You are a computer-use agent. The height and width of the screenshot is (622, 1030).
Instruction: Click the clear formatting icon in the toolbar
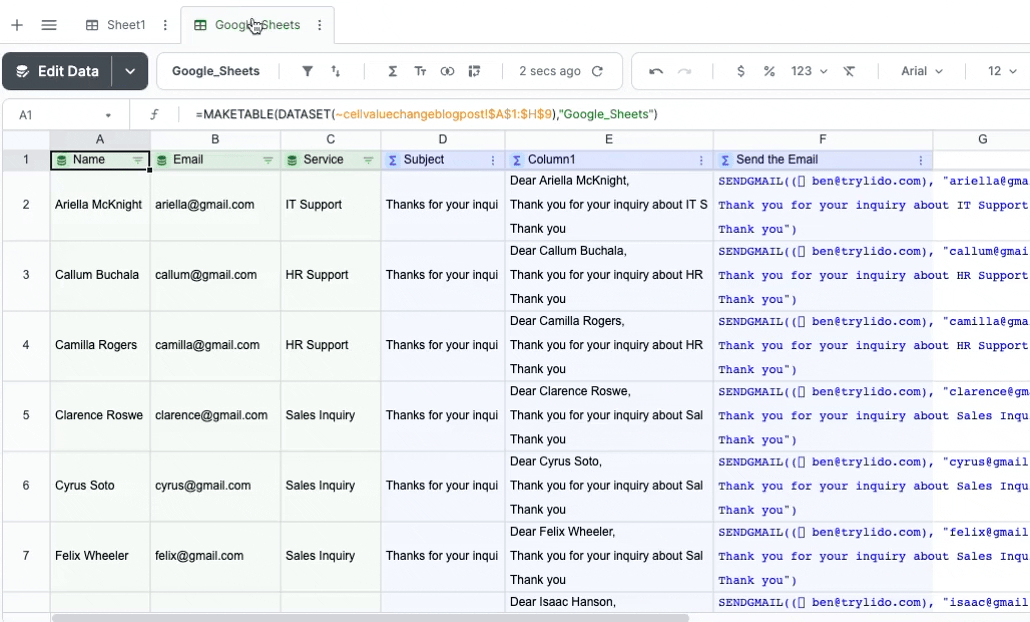[849, 71]
